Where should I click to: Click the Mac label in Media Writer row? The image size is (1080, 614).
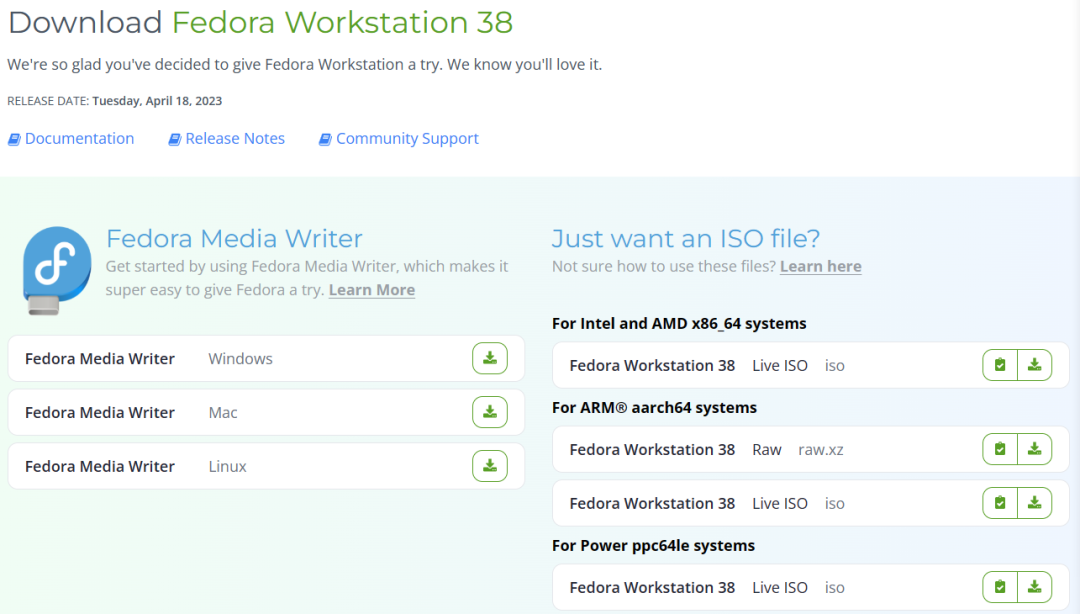pyautogui.click(x=222, y=413)
